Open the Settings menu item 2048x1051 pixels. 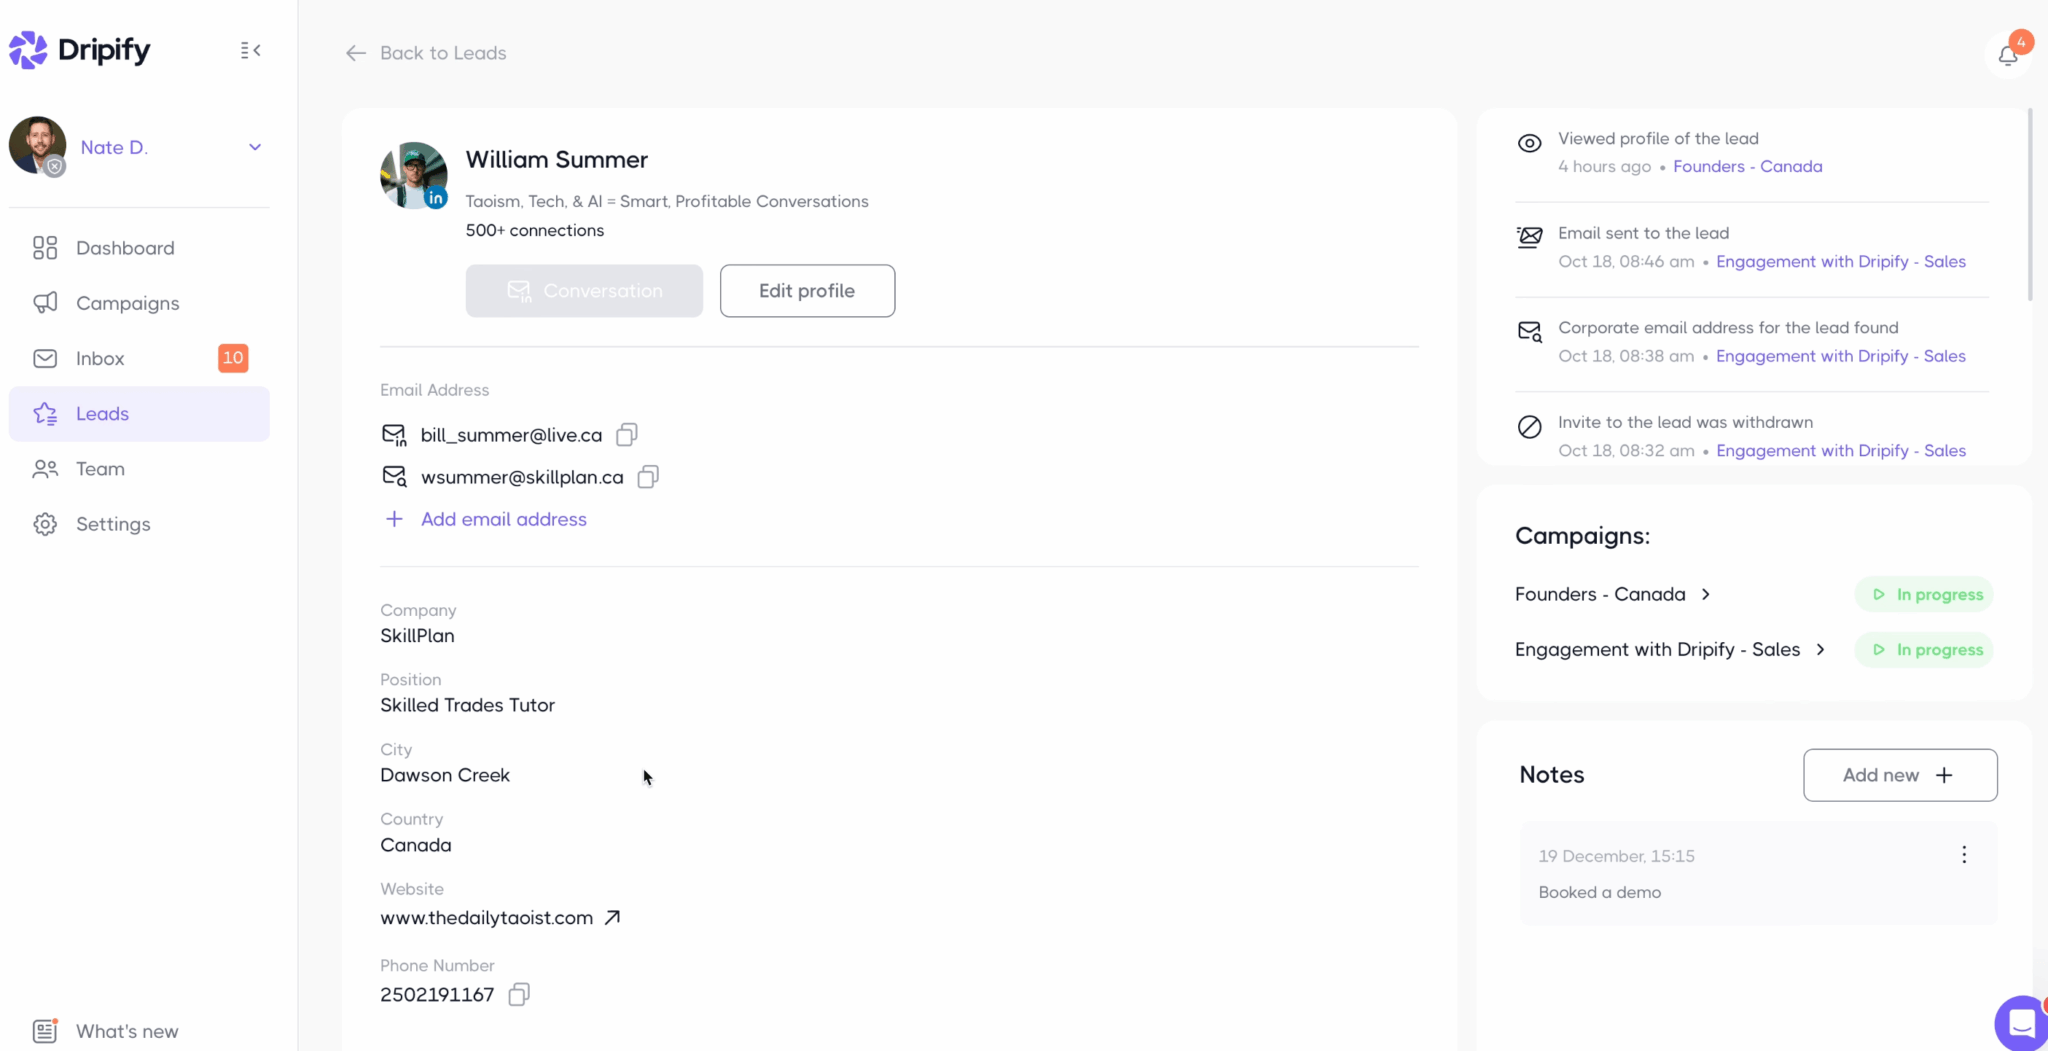(139, 524)
